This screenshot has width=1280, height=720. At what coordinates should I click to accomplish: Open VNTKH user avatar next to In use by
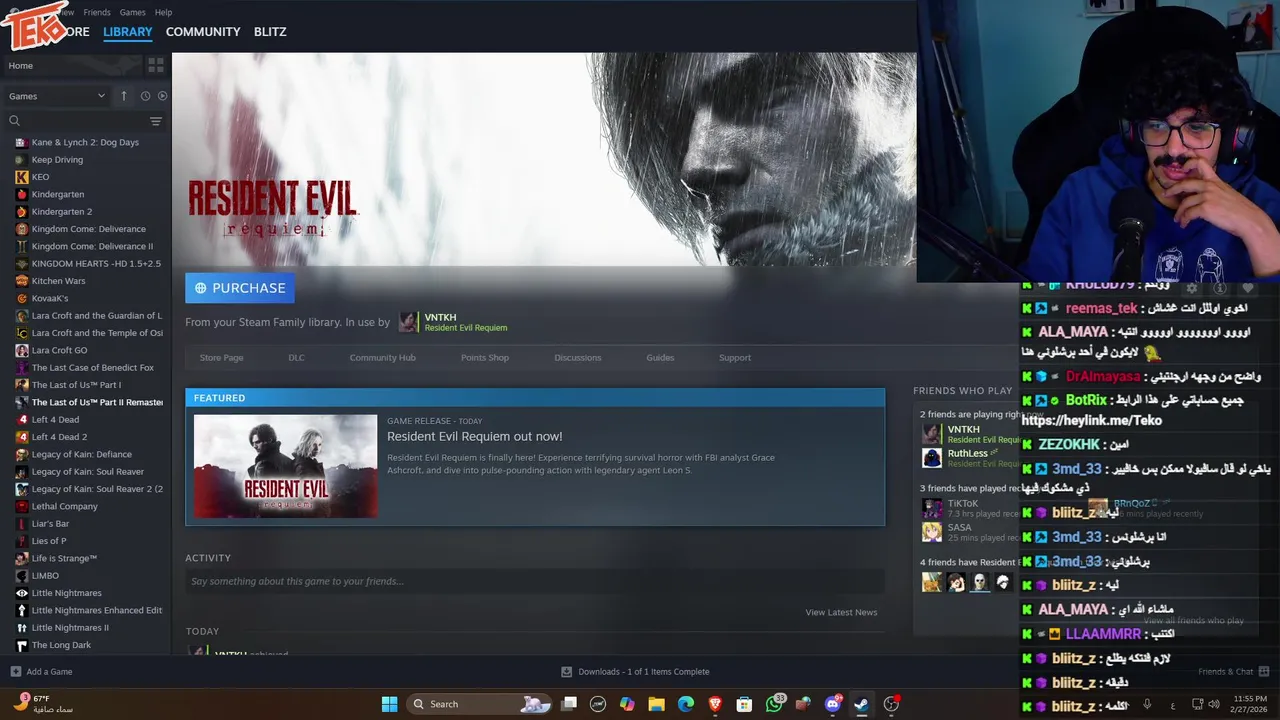click(408, 322)
